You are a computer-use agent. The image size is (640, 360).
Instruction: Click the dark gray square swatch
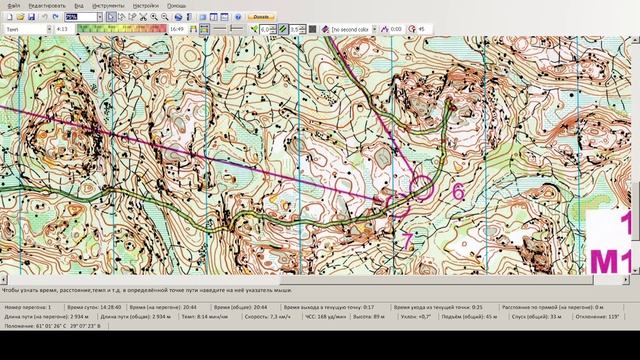(312, 29)
